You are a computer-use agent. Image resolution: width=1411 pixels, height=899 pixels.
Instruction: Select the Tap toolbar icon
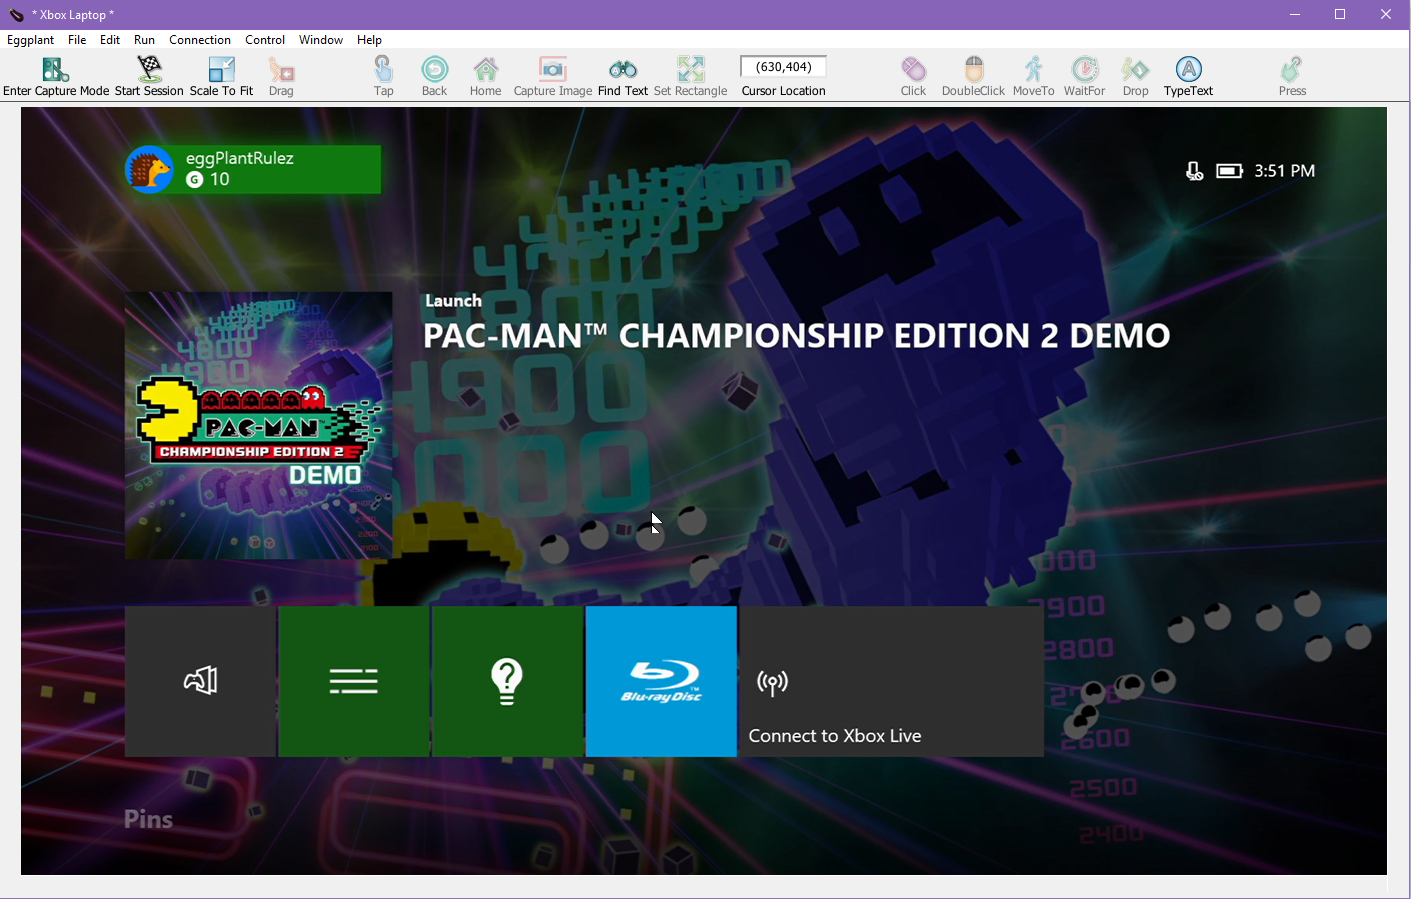(384, 69)
